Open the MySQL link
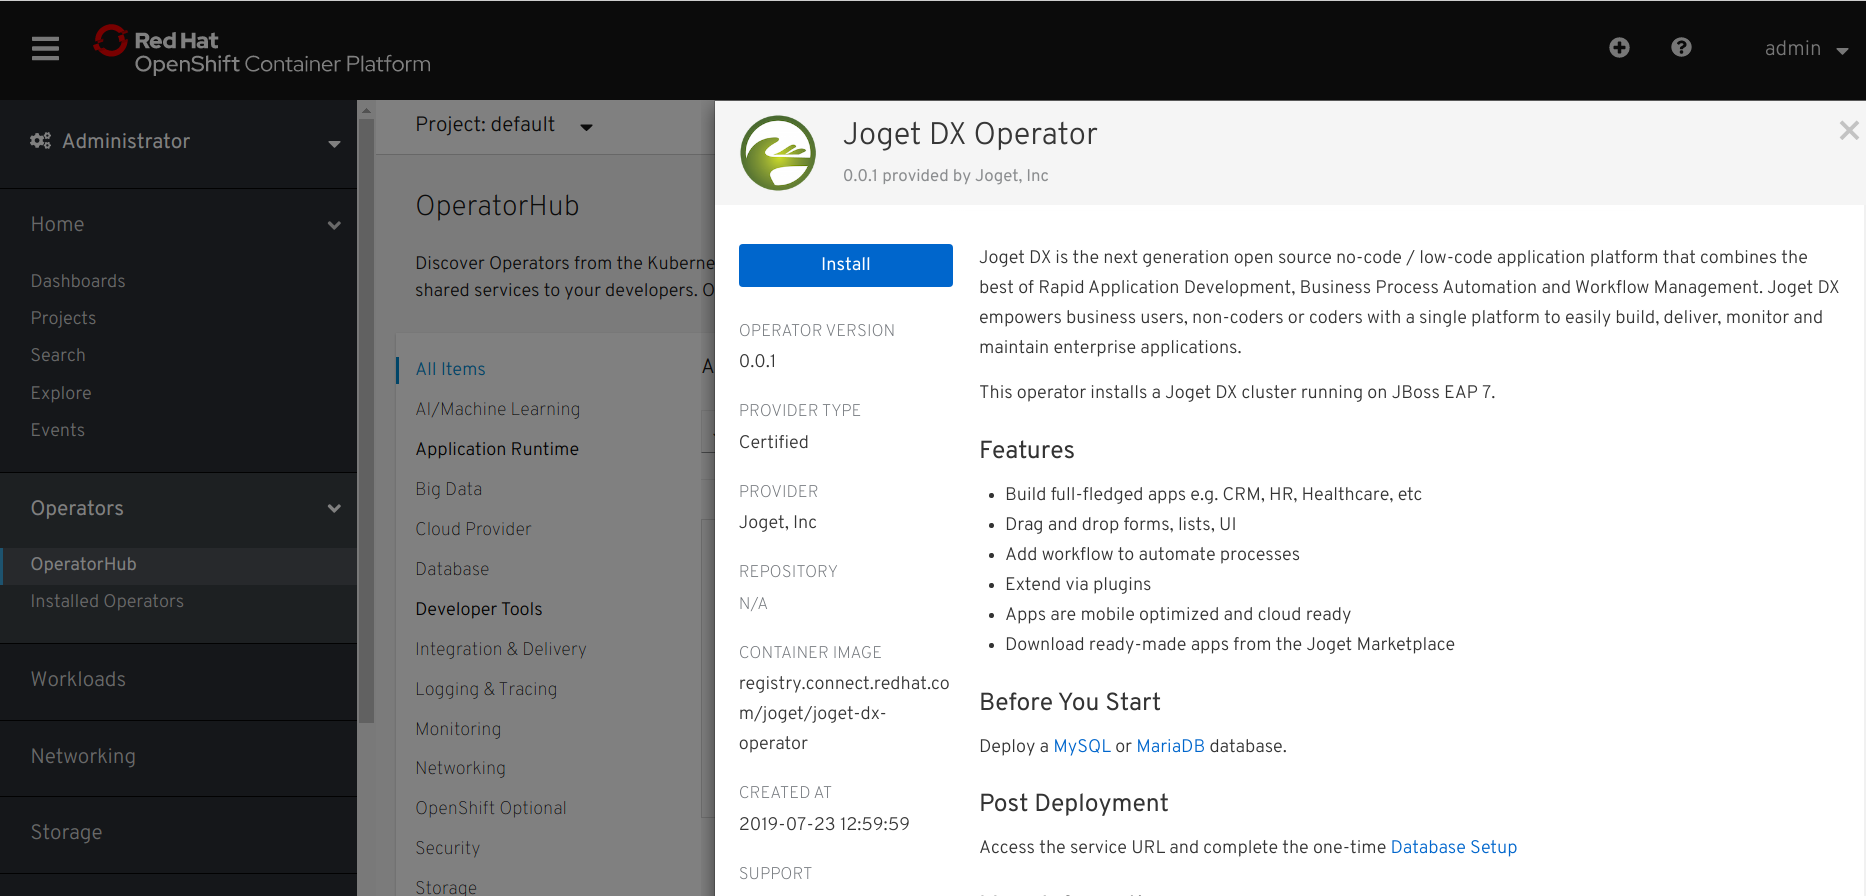Viewport: 1866px width, 896px height. [x=1081, y=746]
